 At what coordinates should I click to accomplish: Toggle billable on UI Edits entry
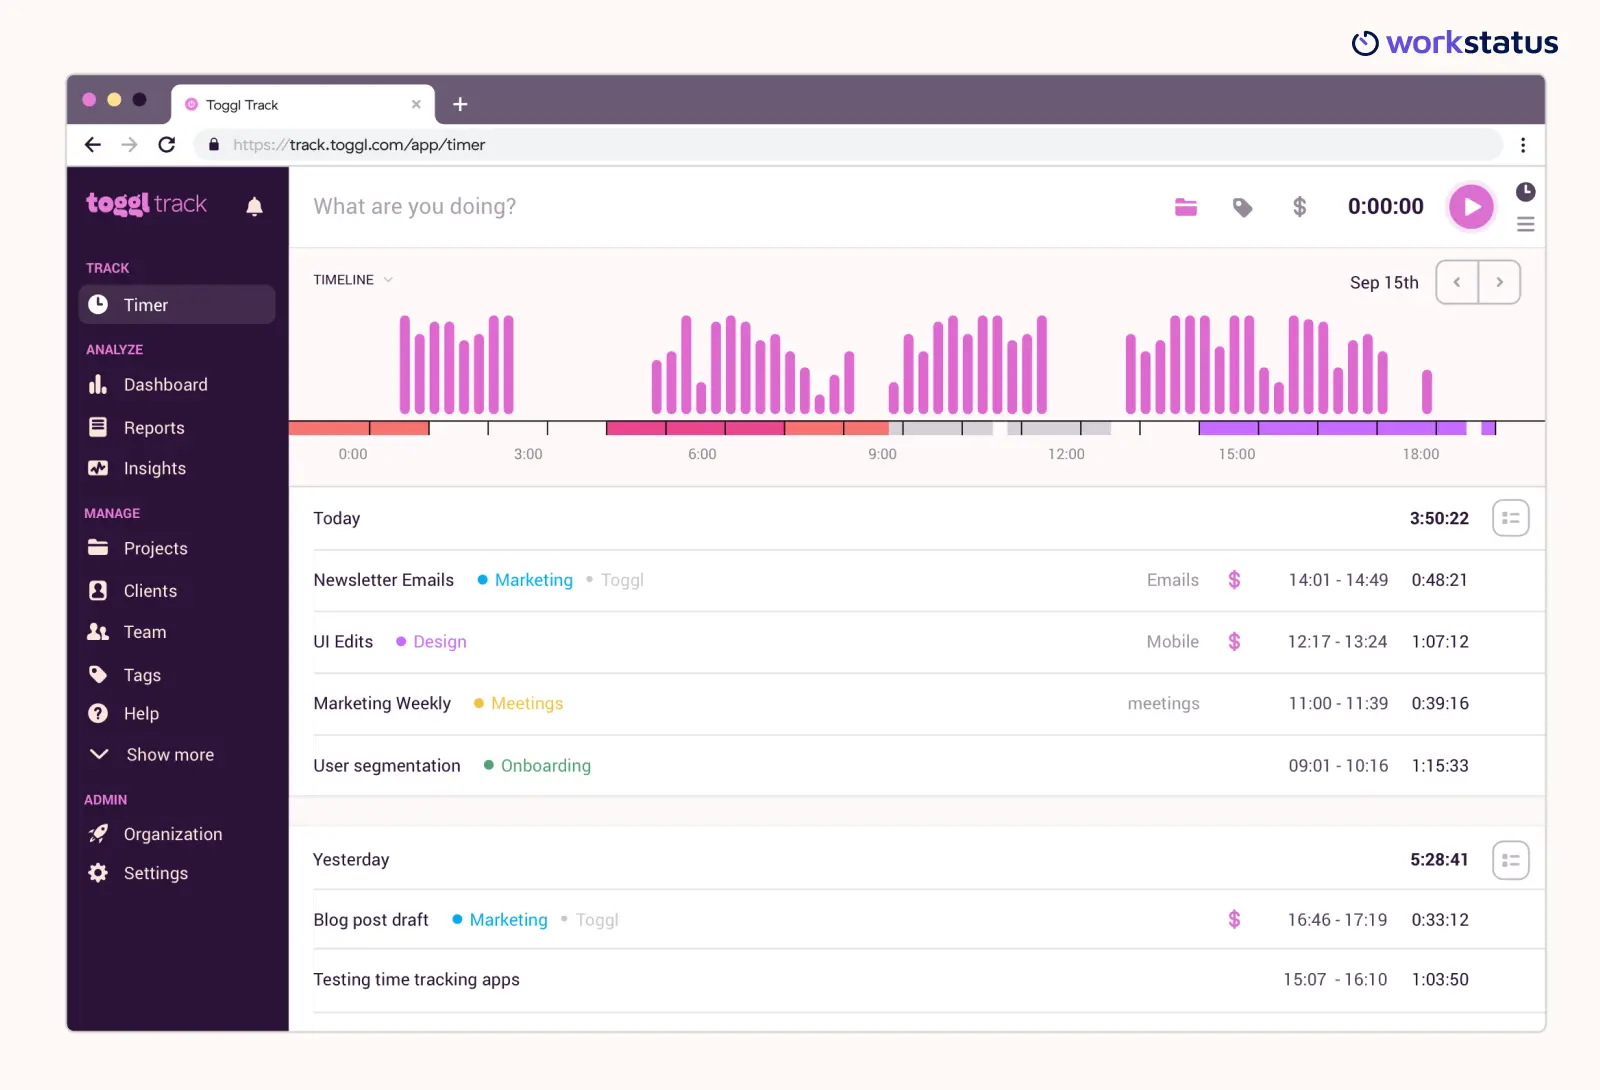1234,642
